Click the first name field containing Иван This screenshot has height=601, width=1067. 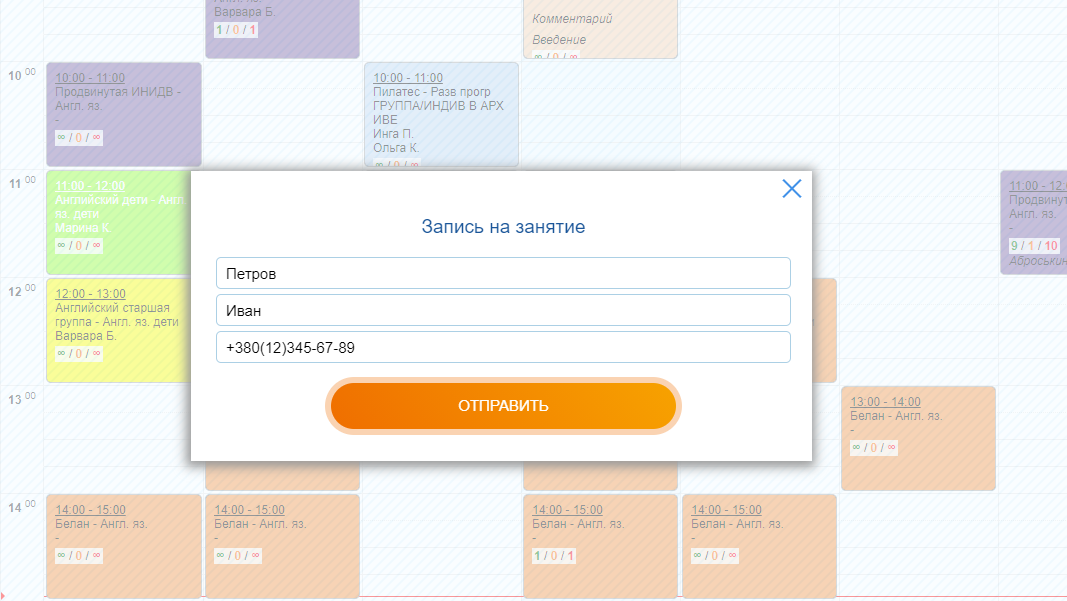(x=503, y=310)
